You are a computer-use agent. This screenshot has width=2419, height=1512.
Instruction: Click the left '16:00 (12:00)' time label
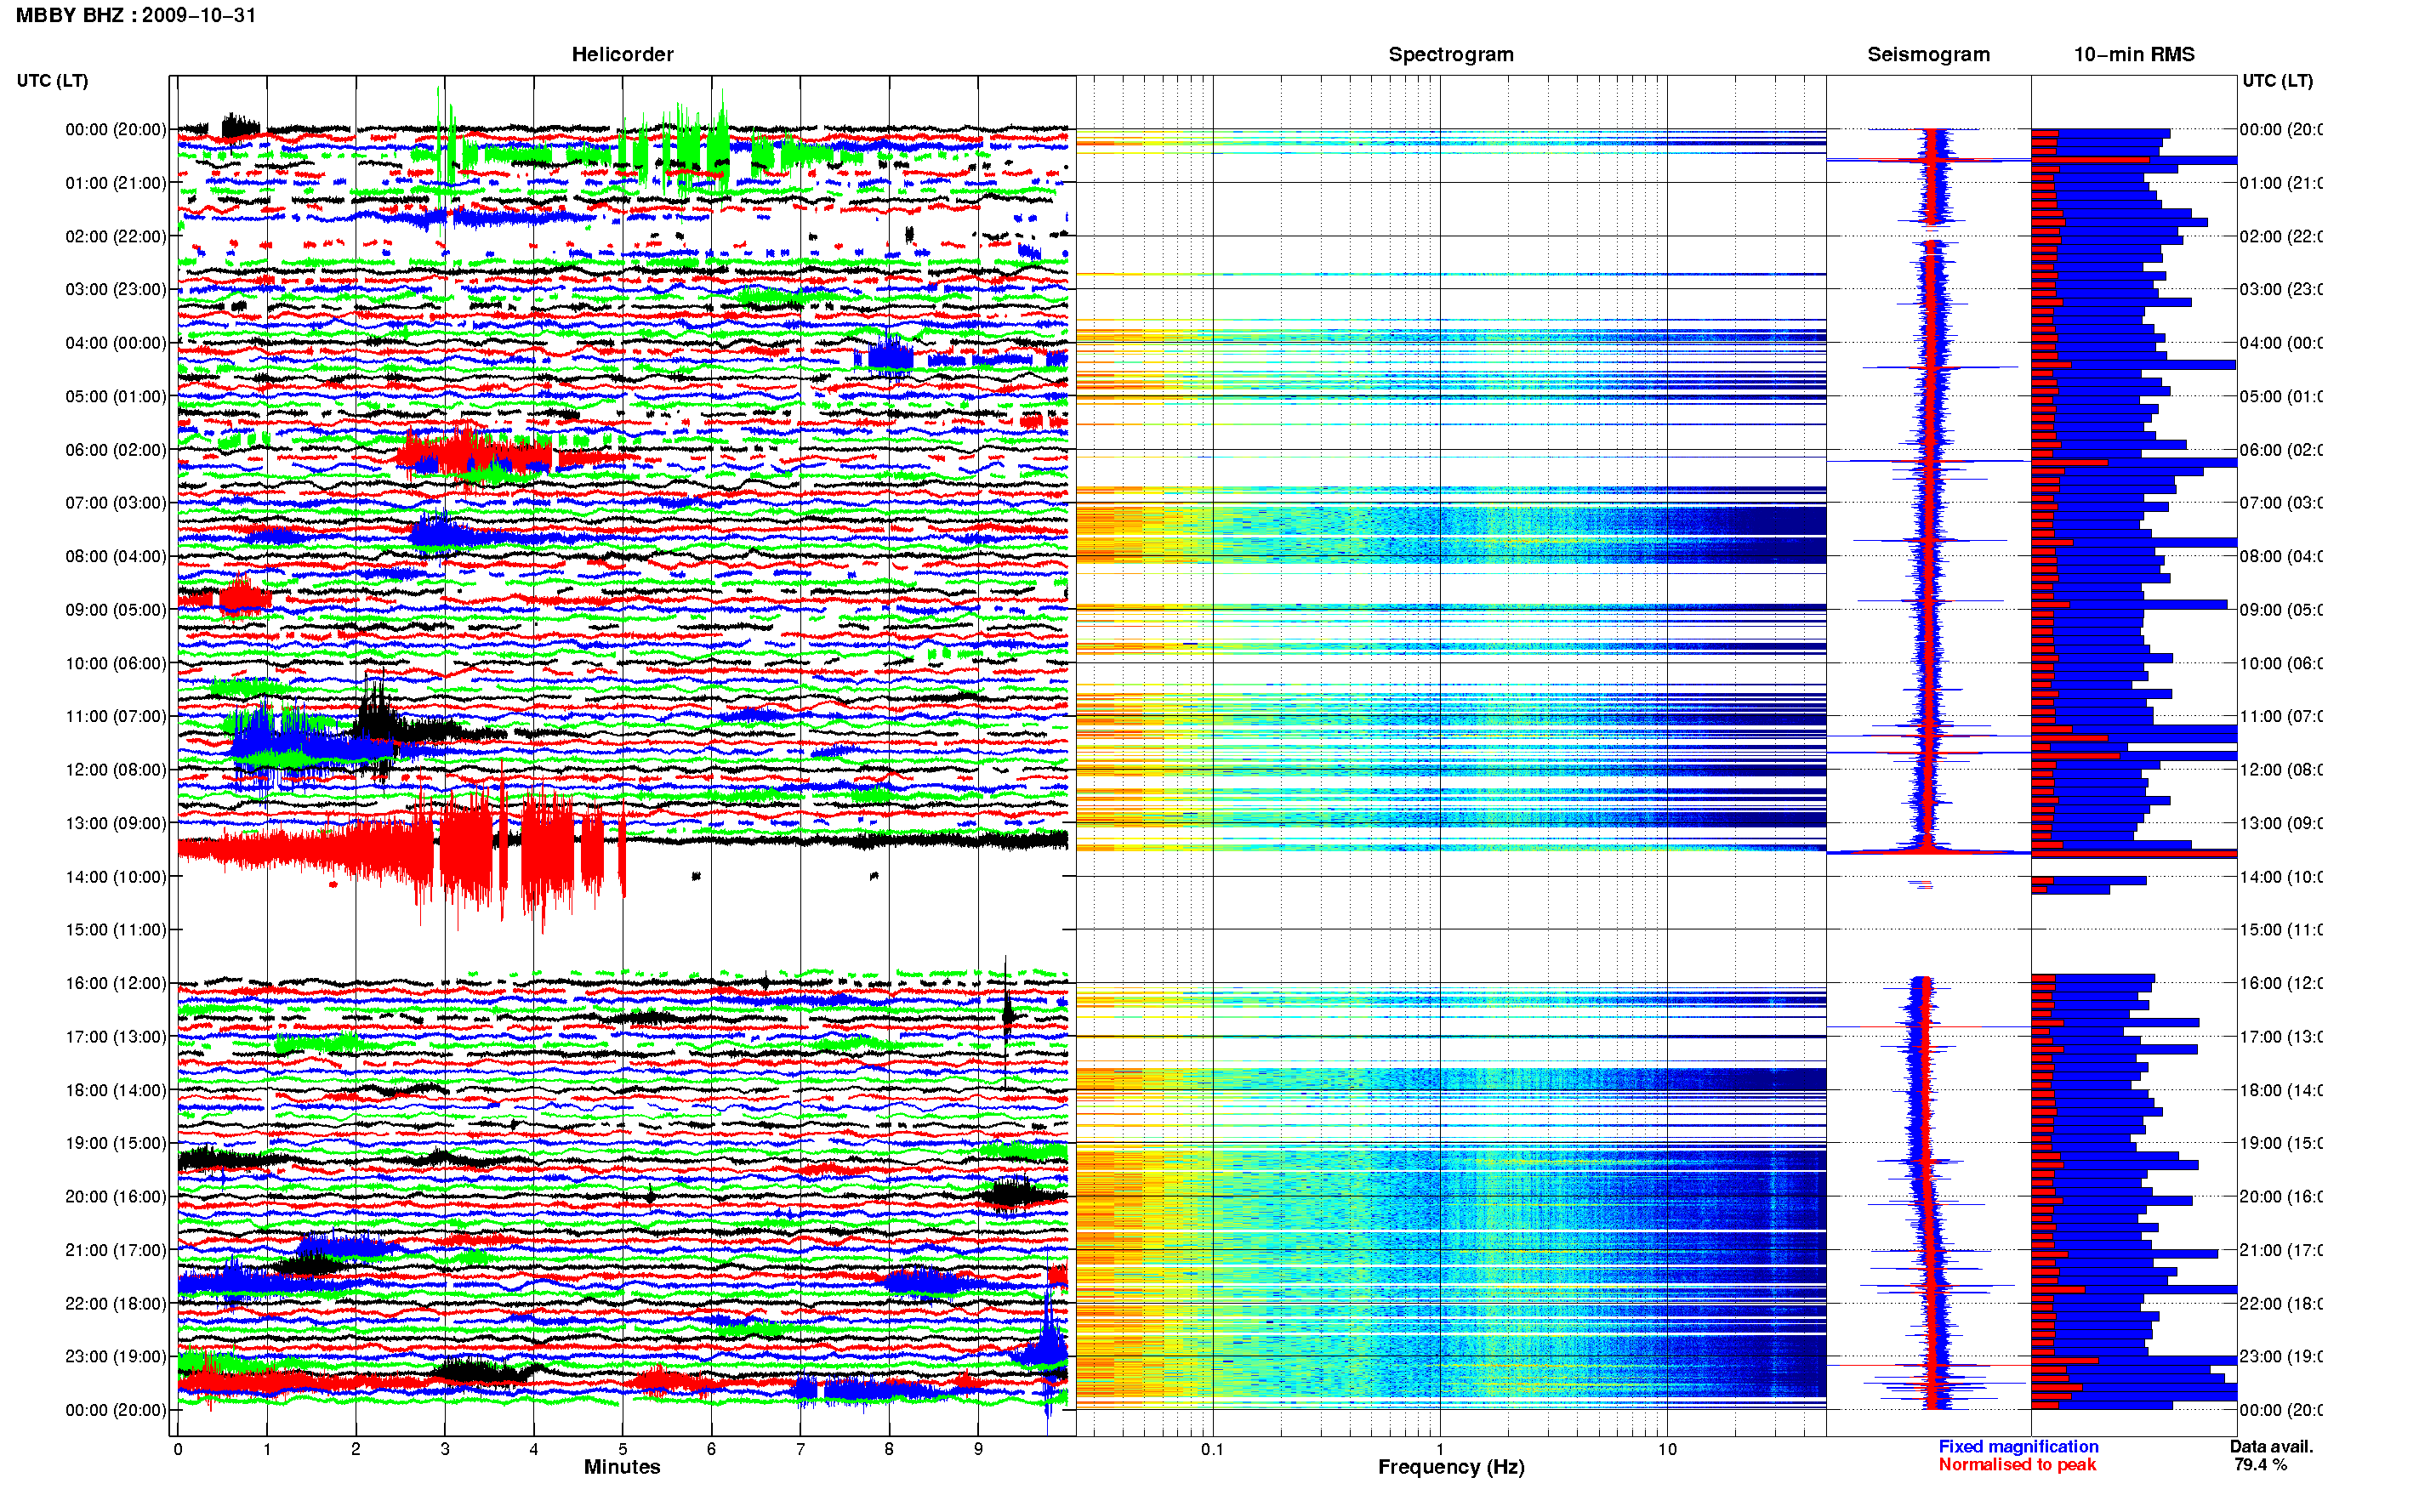click(116, 983)
